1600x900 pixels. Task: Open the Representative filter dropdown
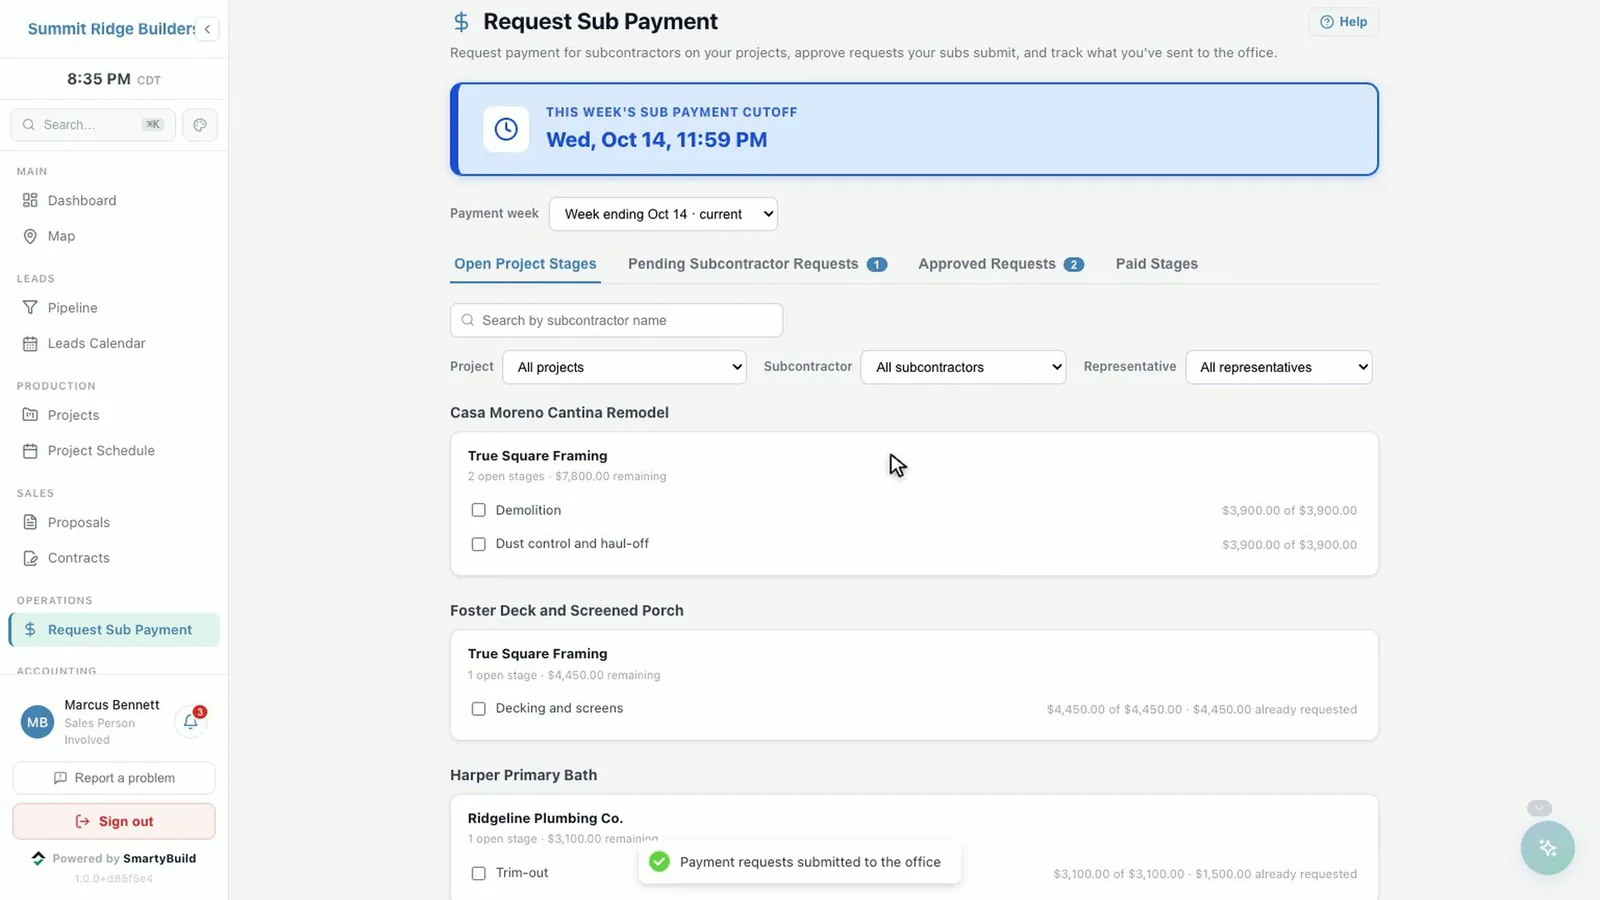[x=1278, y=367]
